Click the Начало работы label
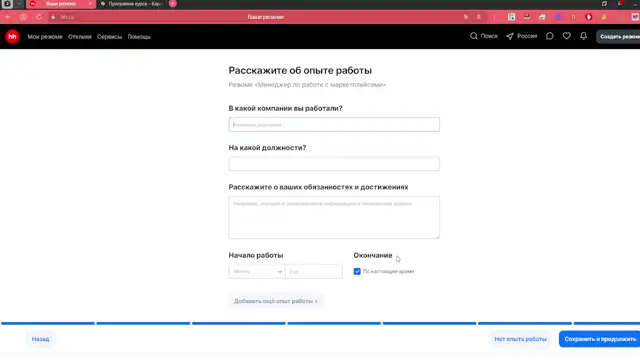The height and width of the screenshot is (360, 640). click(x=256, y=255)
